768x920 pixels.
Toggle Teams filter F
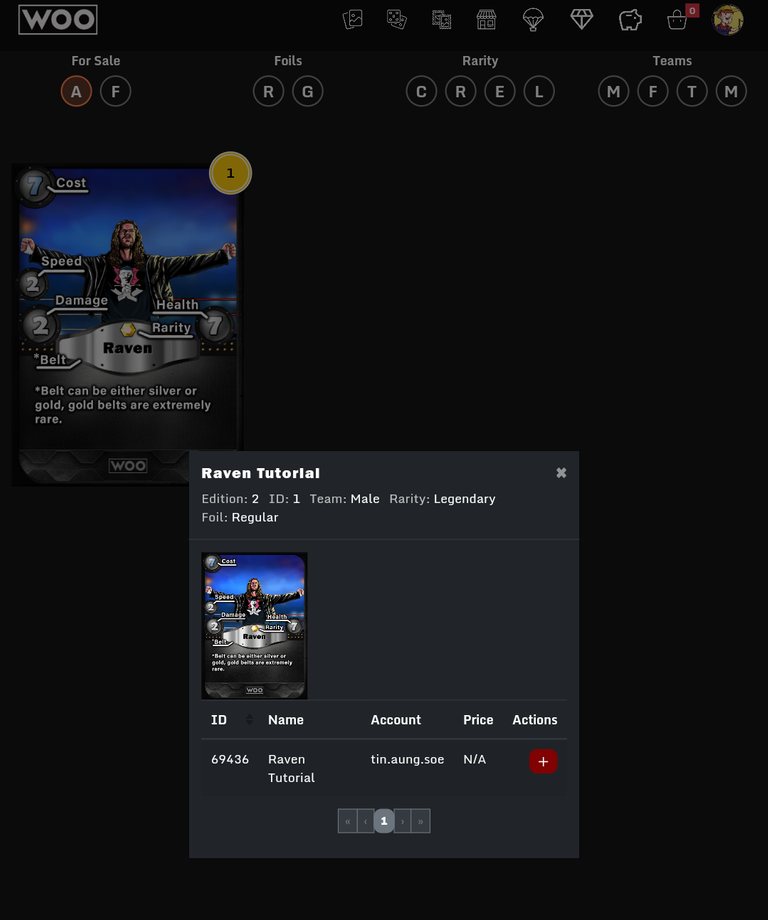pyautogui.click(x=652, y=92)
